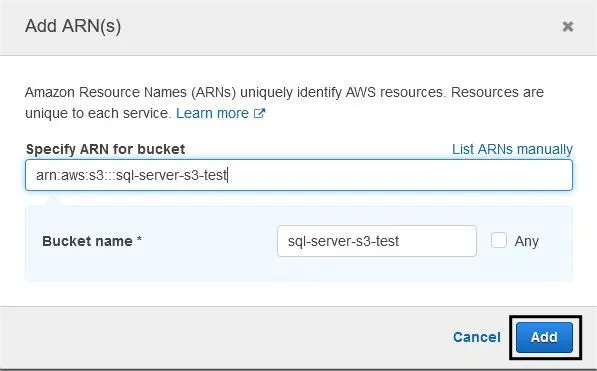
Task: Close the Add ARN(s) dialog with X
Action: (568, 26)
